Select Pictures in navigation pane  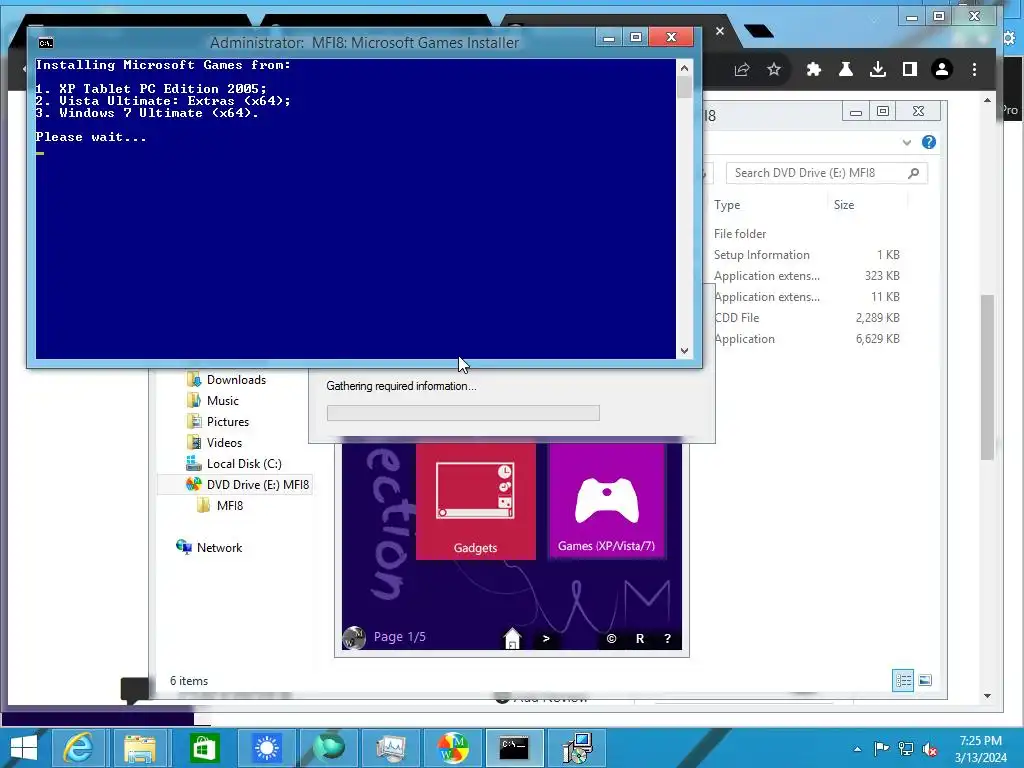227,422
